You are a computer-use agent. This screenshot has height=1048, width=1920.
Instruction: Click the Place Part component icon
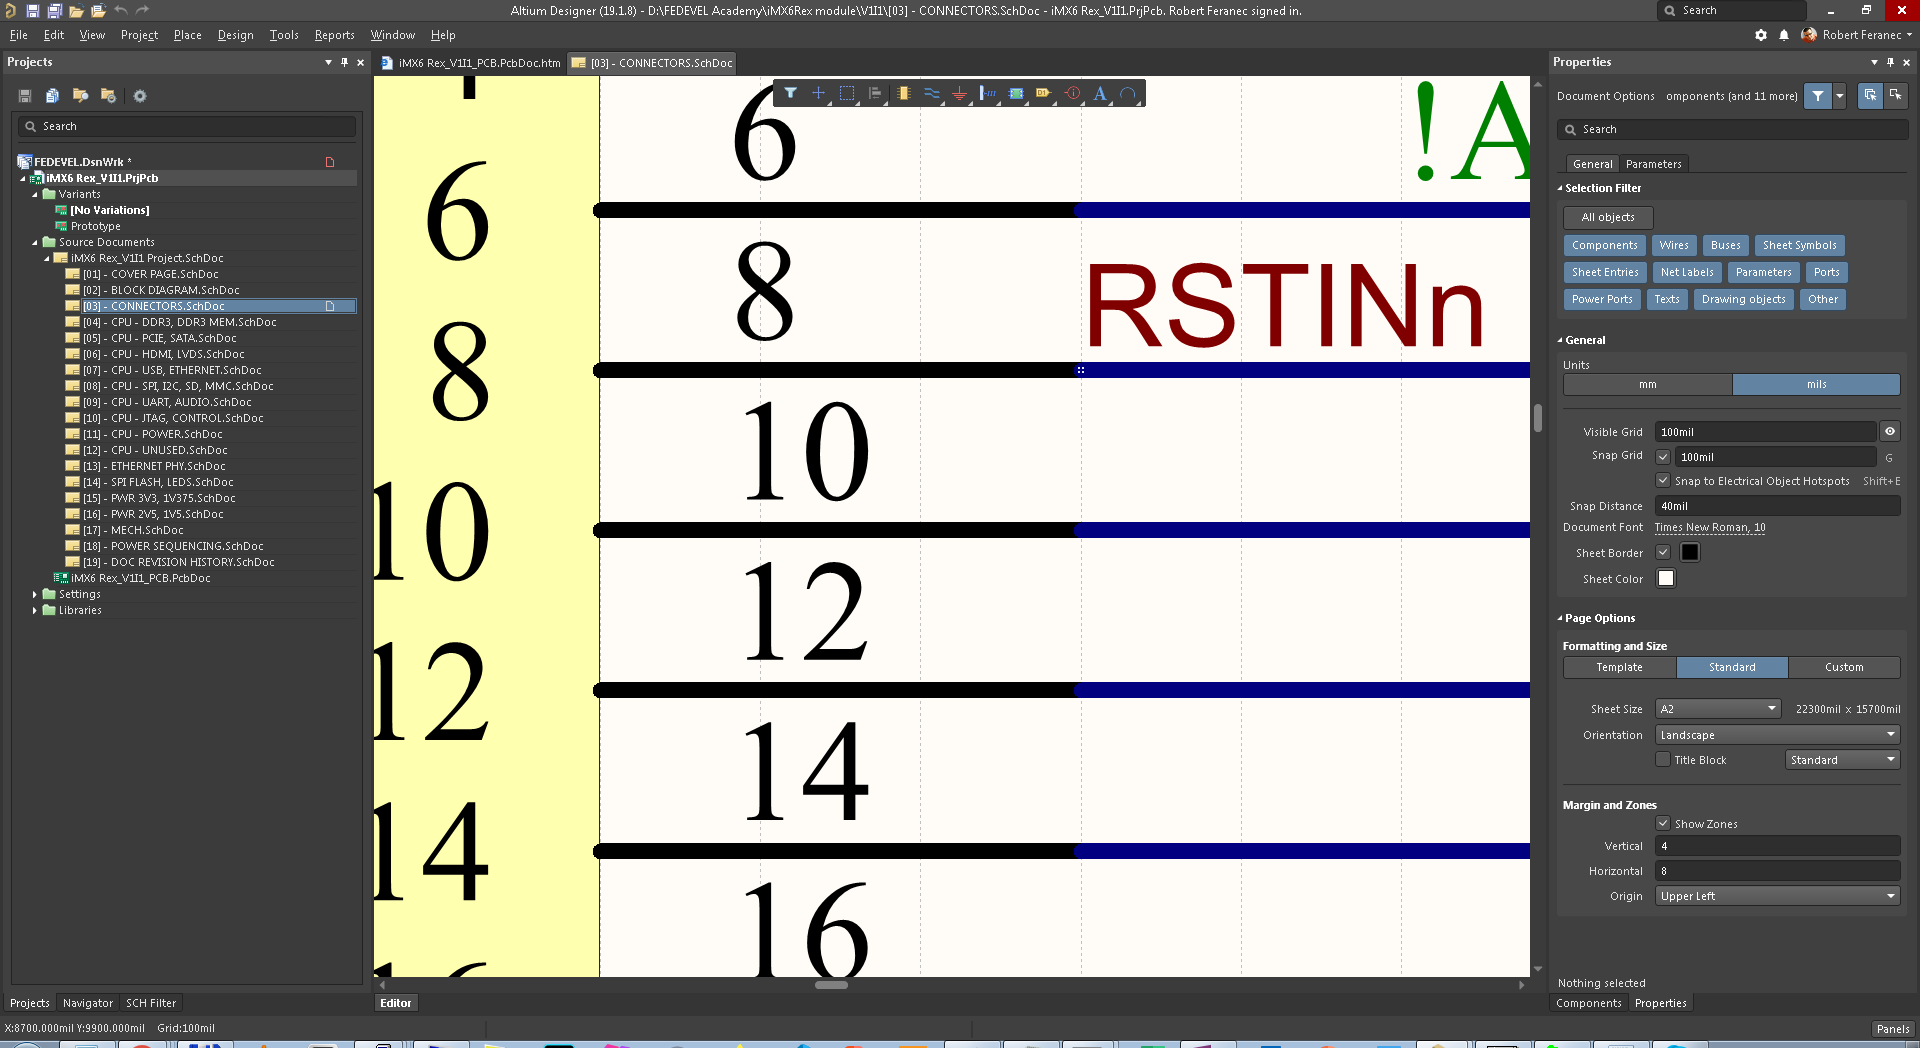[x=903, y=93]
